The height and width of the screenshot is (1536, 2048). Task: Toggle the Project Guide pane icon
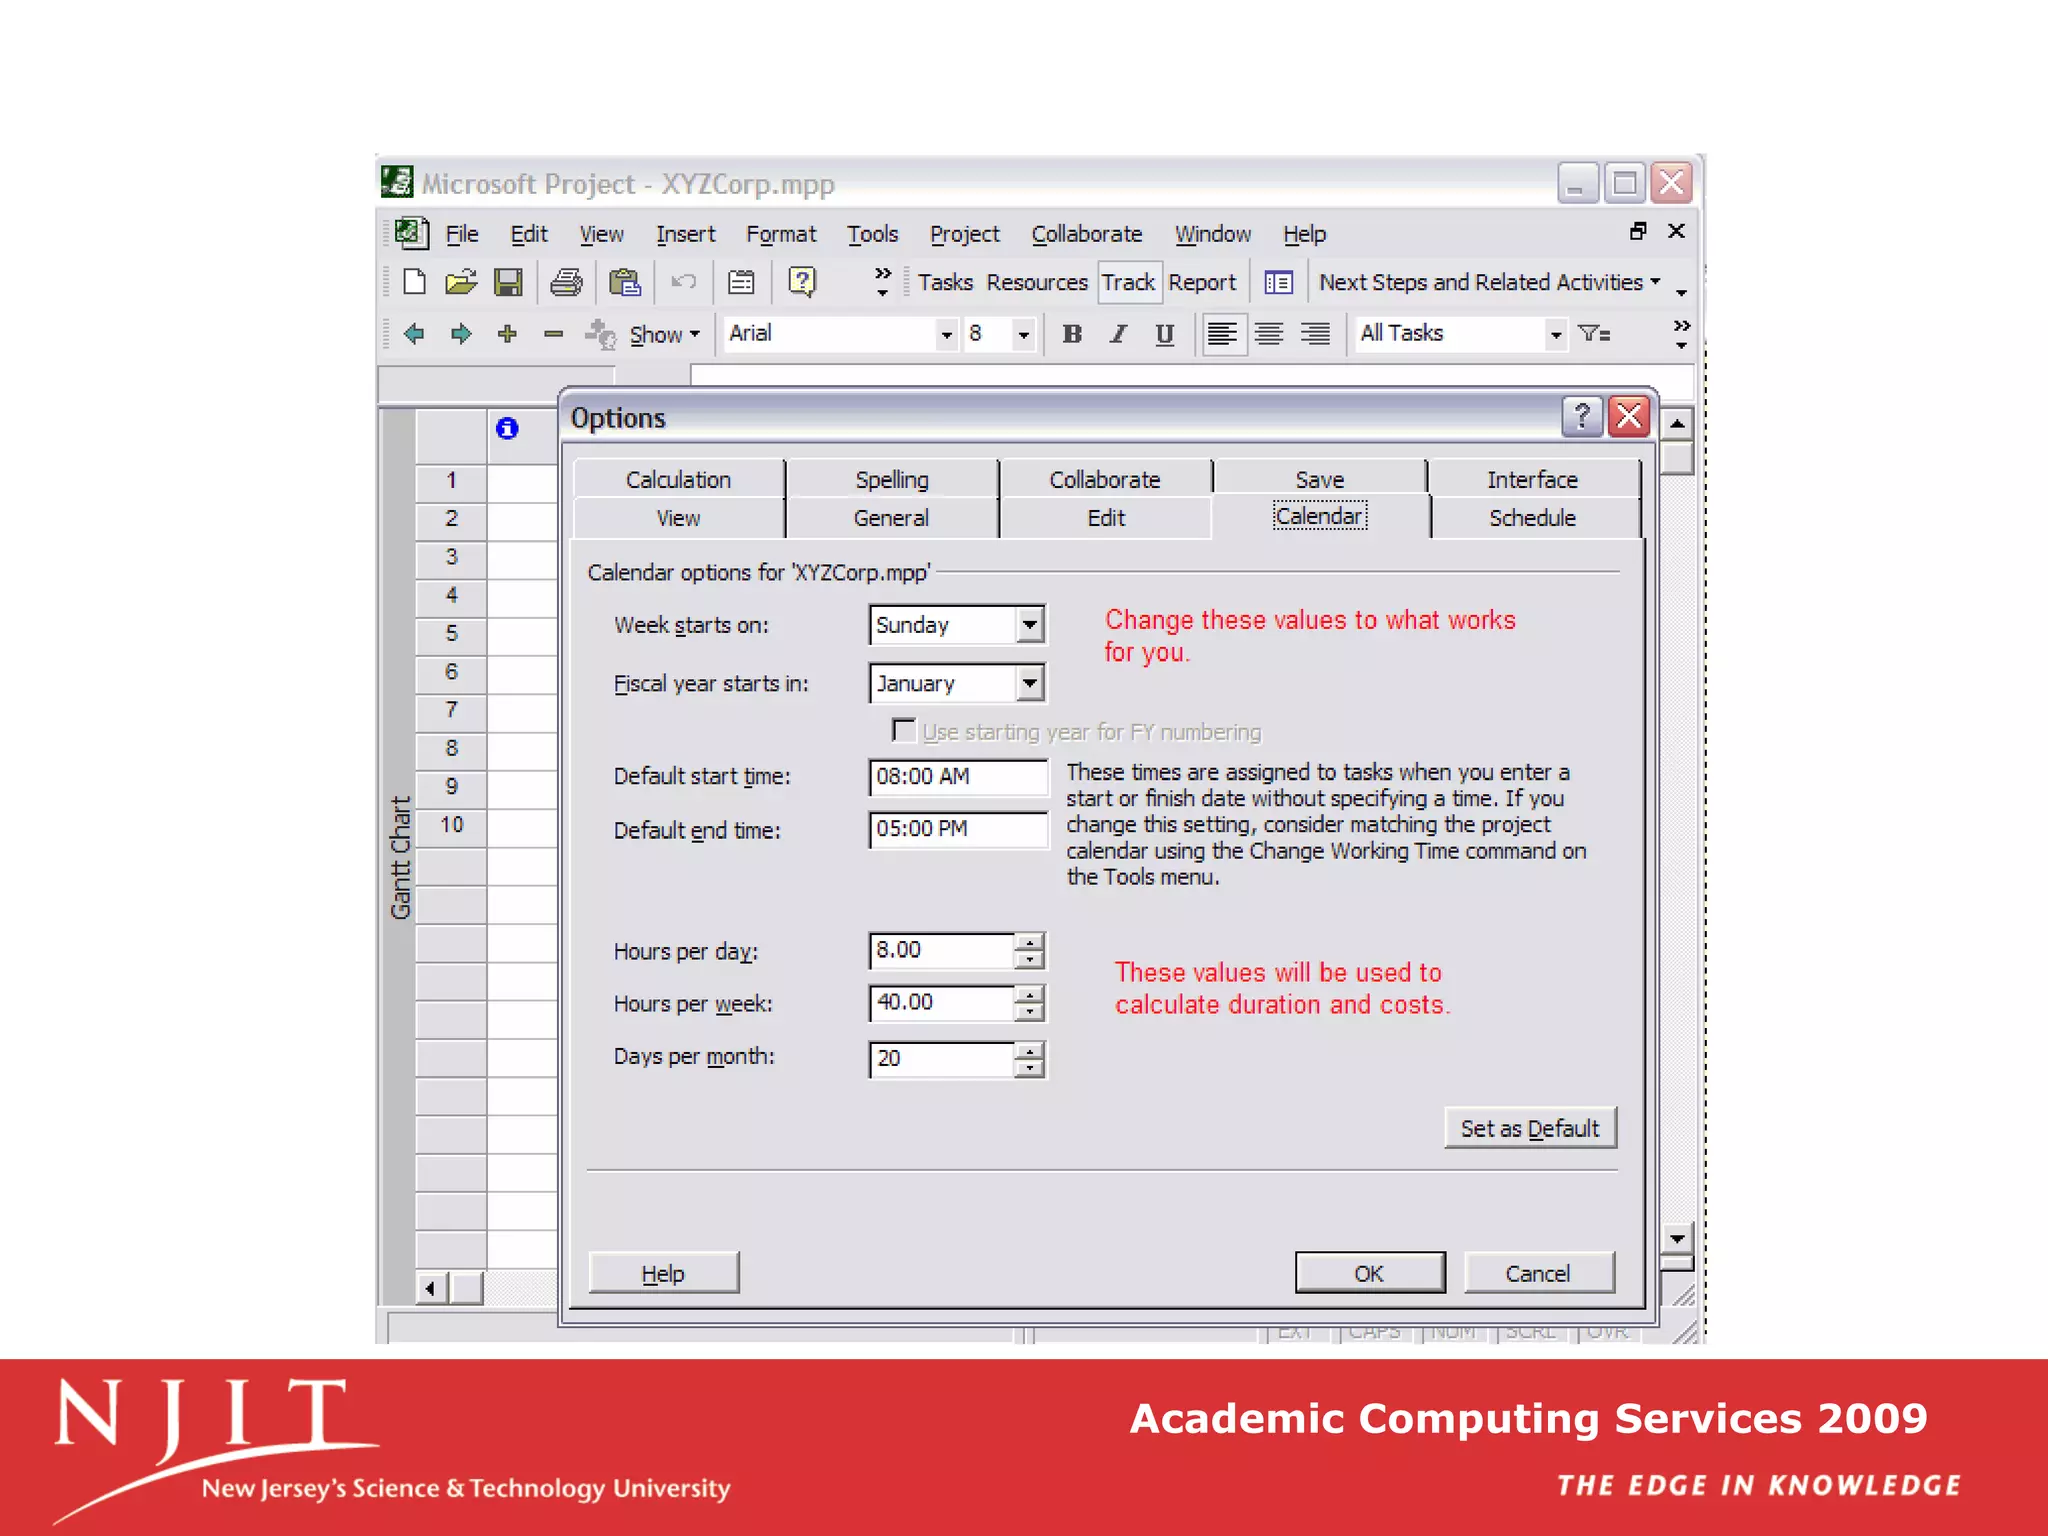coord(1278,283)
